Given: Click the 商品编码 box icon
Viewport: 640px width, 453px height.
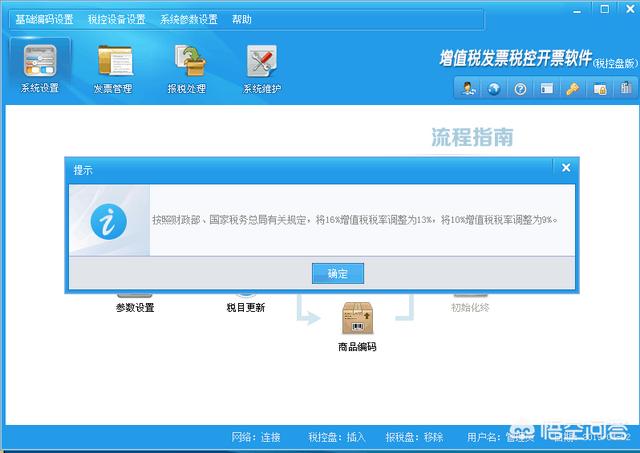Looking at the screenshot, I should (x=357, y=320).
